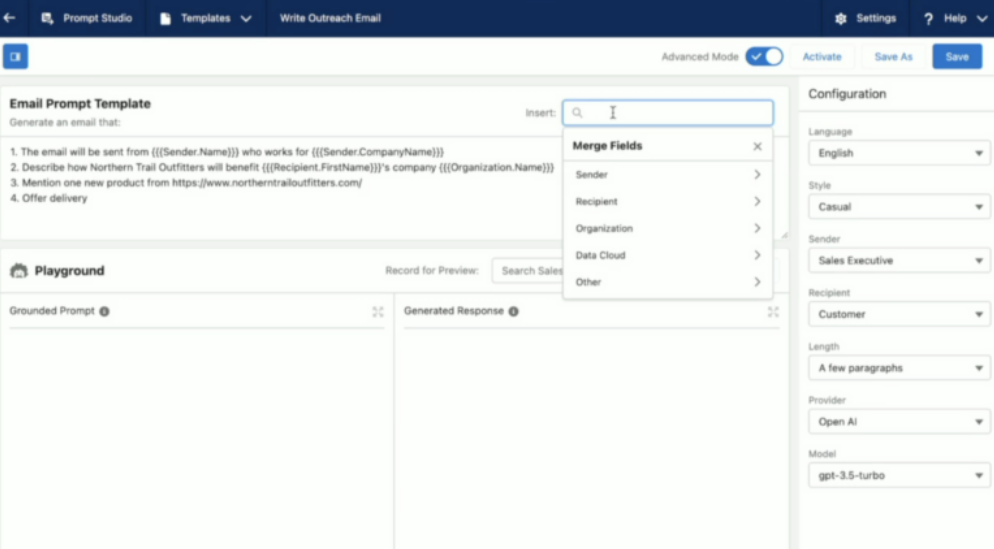The width and height of the screenshot is (994, 549).
Task: Select Data Cloud in Merge Fields
Action: [x=667, y=255]
